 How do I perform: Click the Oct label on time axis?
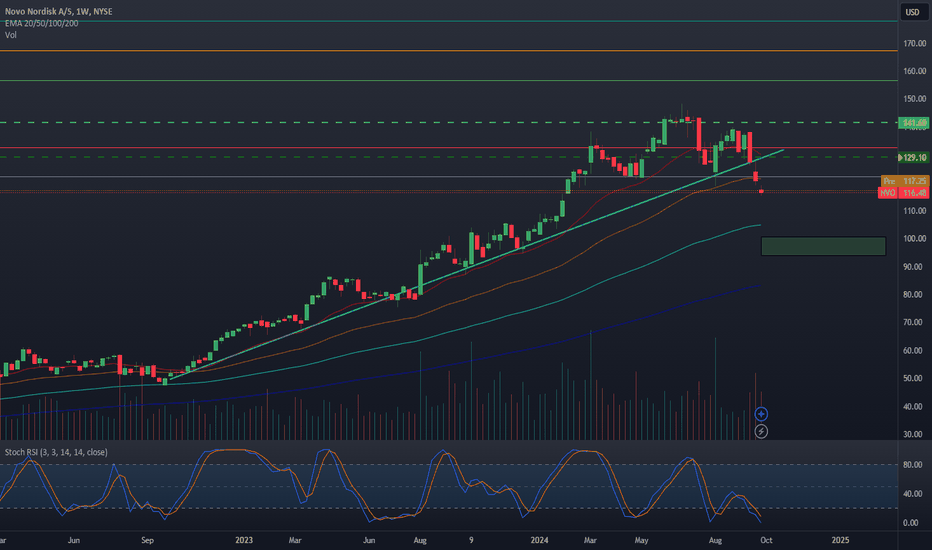(x=766, y=540)
